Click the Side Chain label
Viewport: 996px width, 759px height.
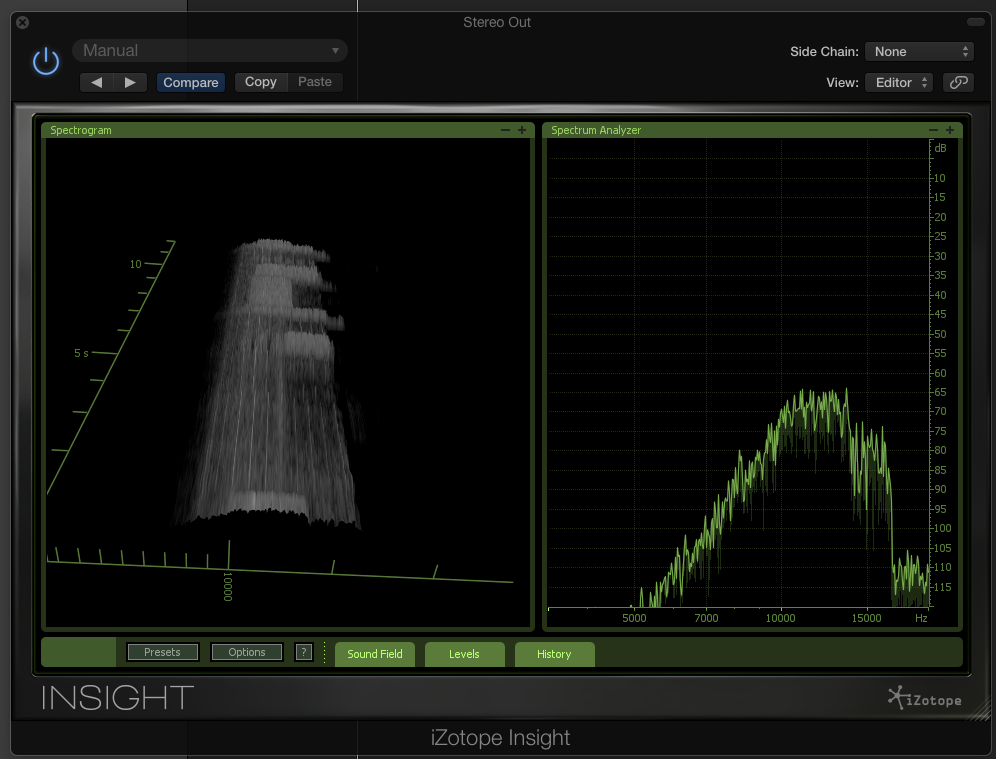coord(824,51)
